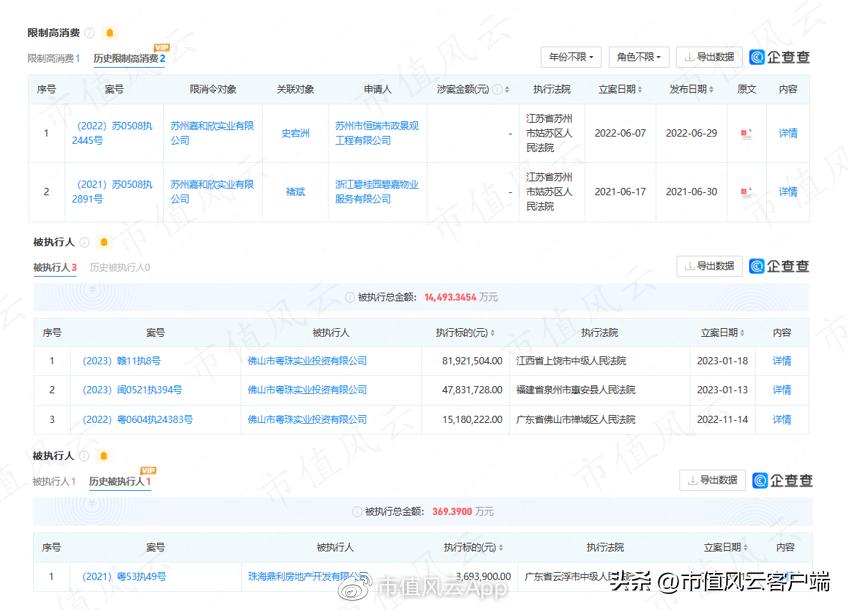Open the 角色不限 dropdown

click(x=641, y=57)
